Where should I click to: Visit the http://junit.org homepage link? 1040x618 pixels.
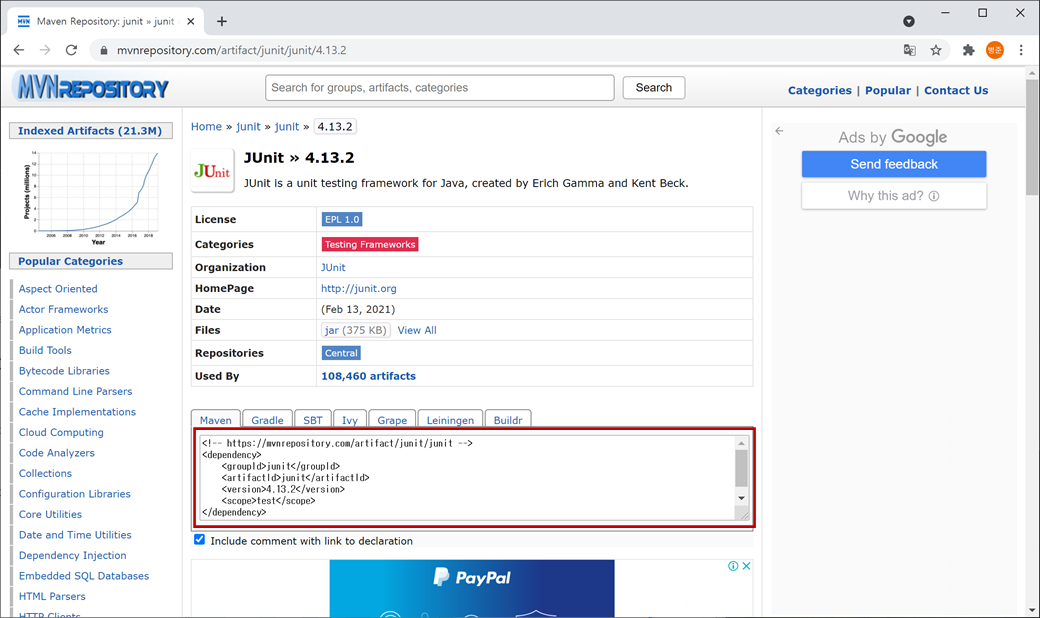coord(359,288)
